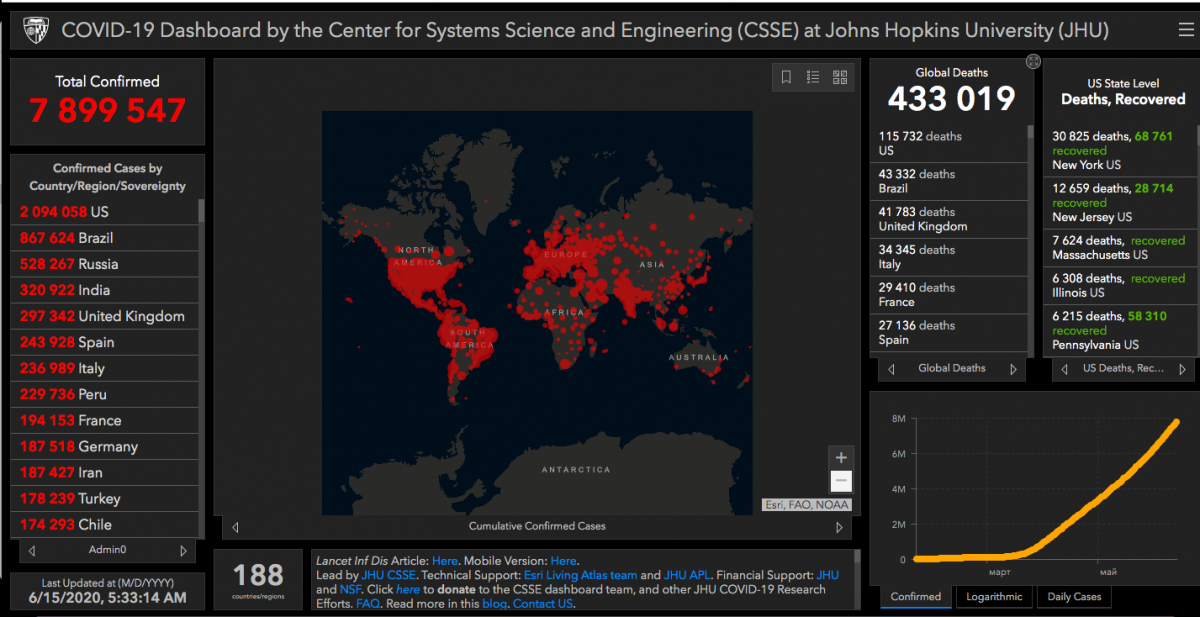Click left arrow beside Cumulative Confirmed Cases
This screenshot has height=617, width=1200.
(x=235, y=527)
